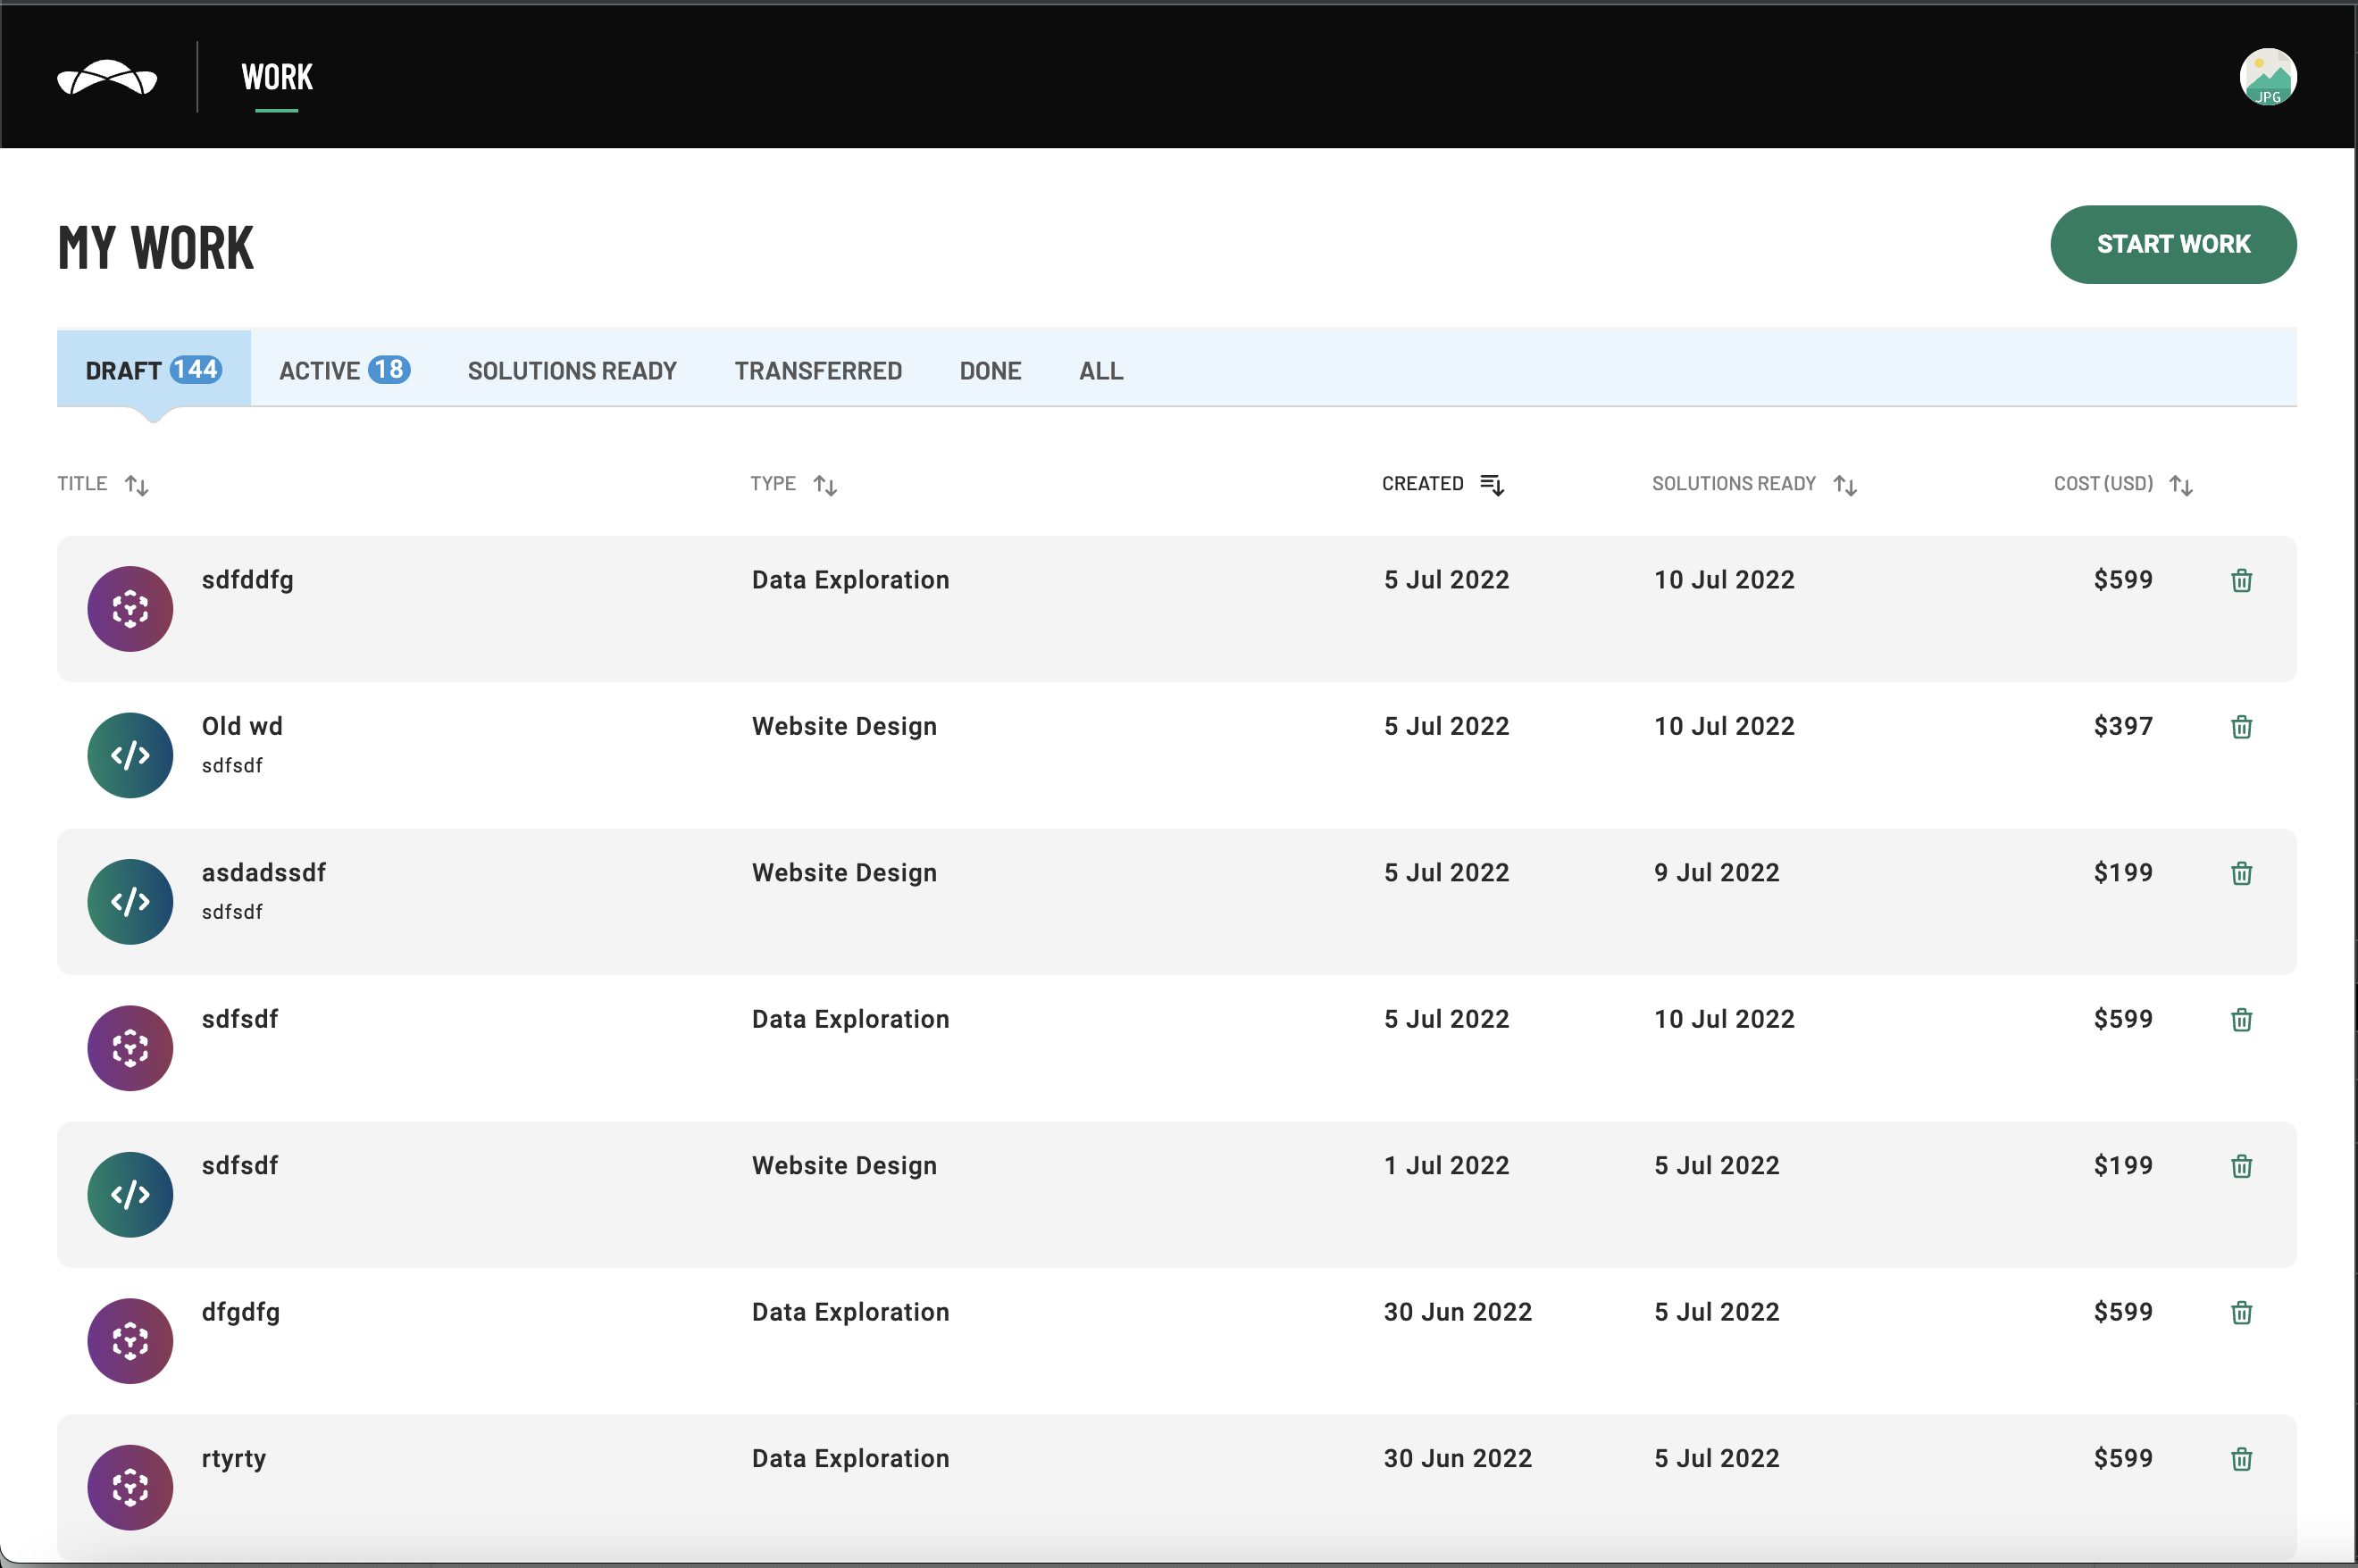This screenshot has height=1568, width=2358.
Task: Select the All tab
Action: [x=1101, y=371]
